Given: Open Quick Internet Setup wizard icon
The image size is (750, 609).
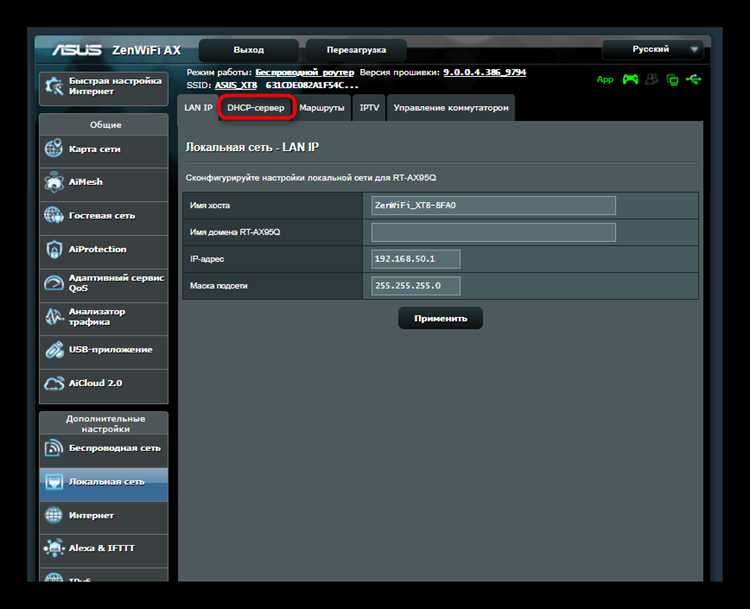Looking at the screenshot, I should 54,86.
